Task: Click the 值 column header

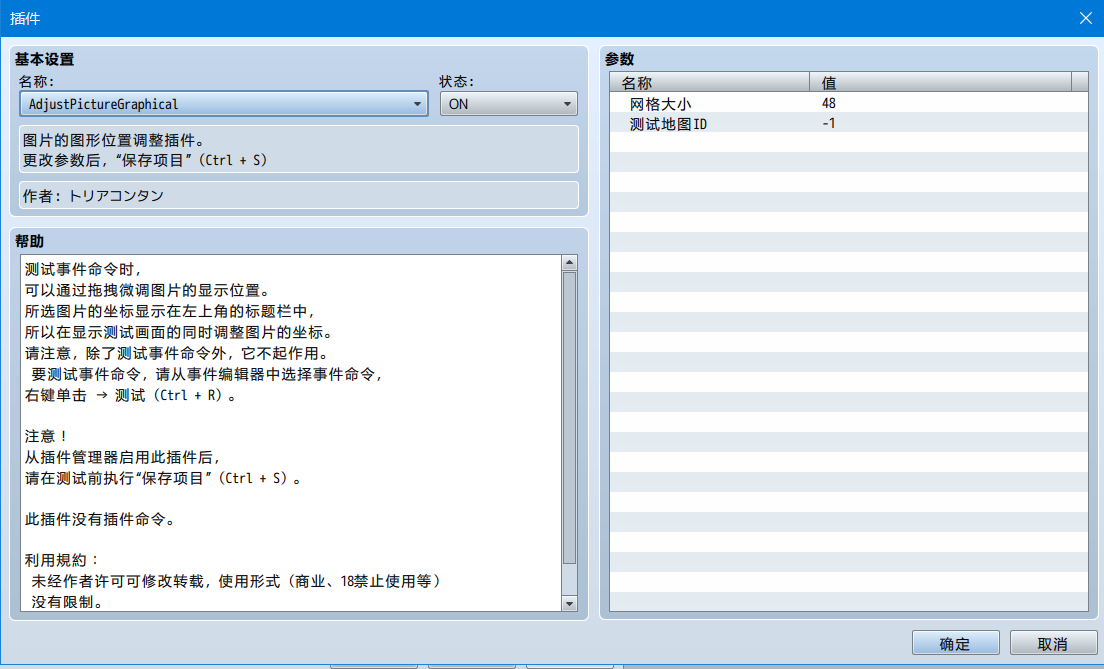Action: pyautogui.click(x=940, y=82)
